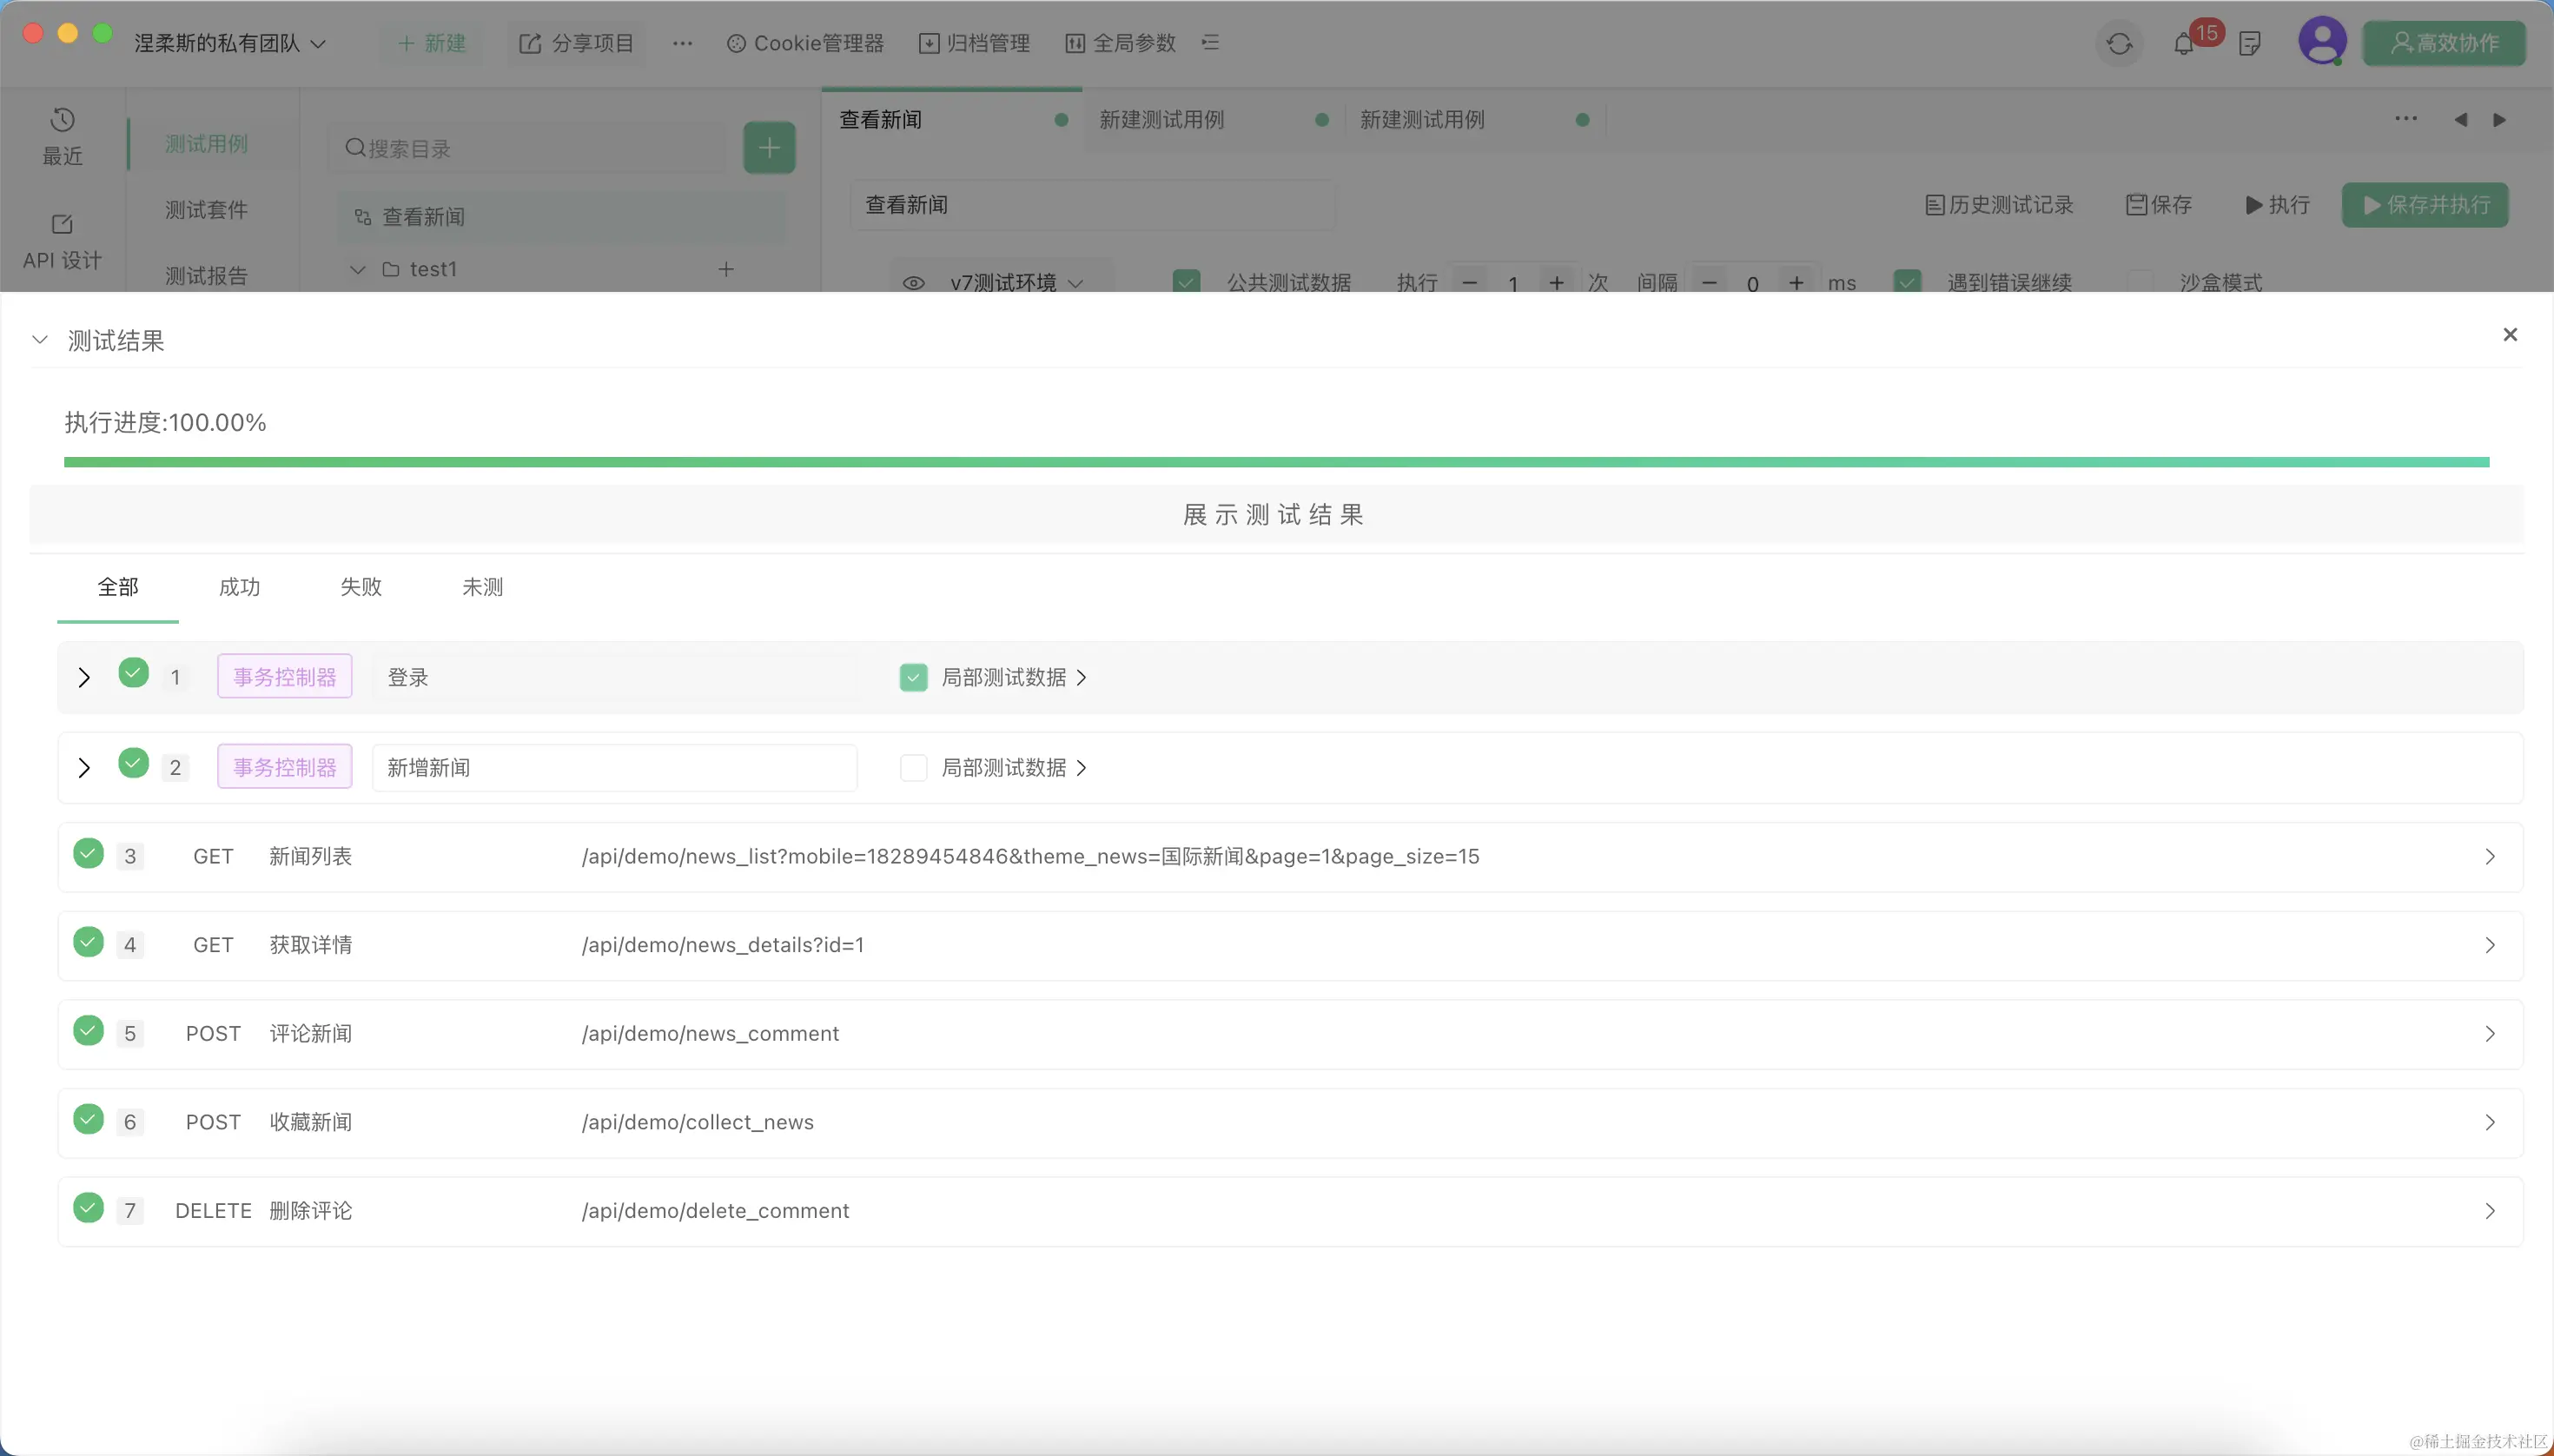2554x1456 pixels.
Task: Expand the 登录 transaction controller row
Action: point(84,678)
